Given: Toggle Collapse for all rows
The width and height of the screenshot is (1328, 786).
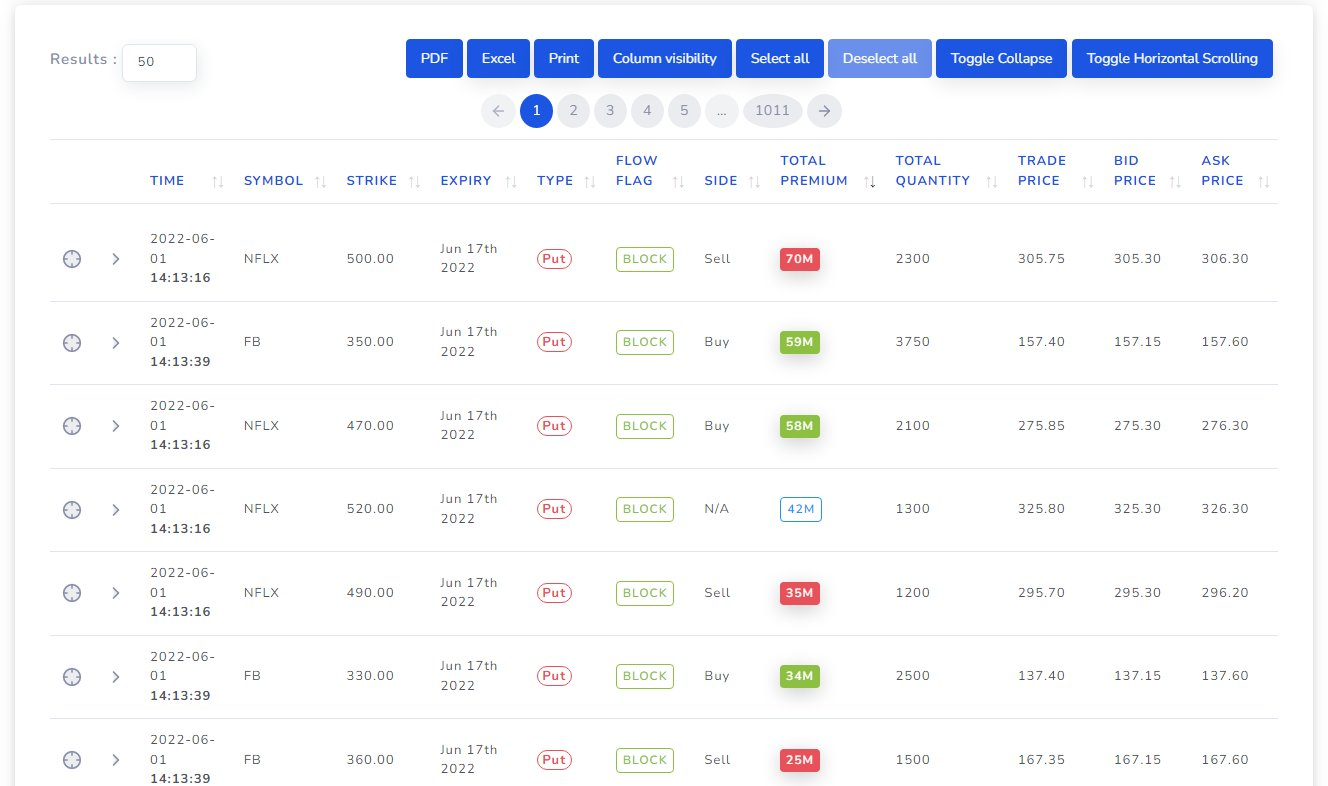Looking at the screenshot, I should (1002, 58).
